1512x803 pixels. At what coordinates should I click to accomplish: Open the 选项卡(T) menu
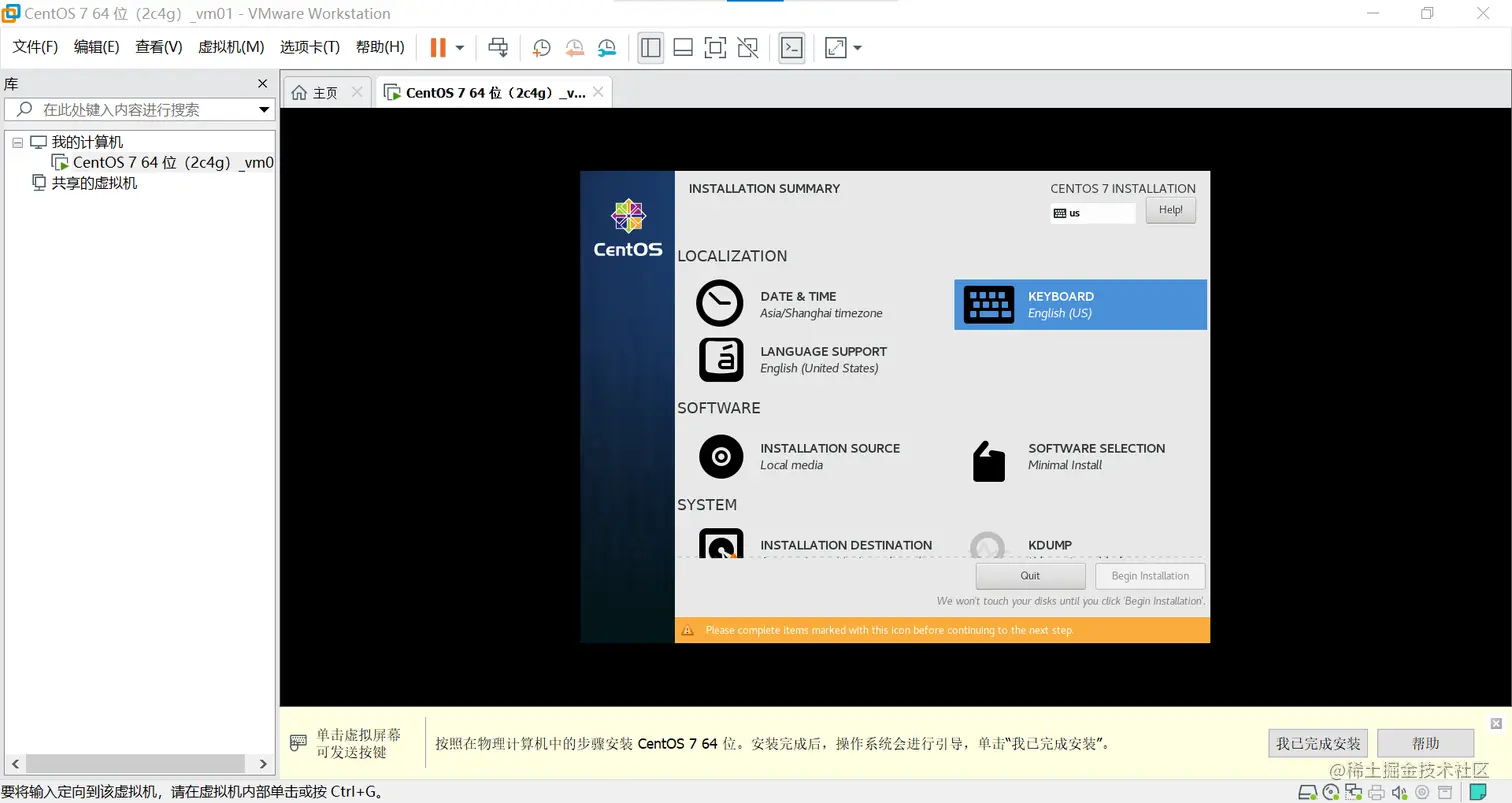[310, 47]
